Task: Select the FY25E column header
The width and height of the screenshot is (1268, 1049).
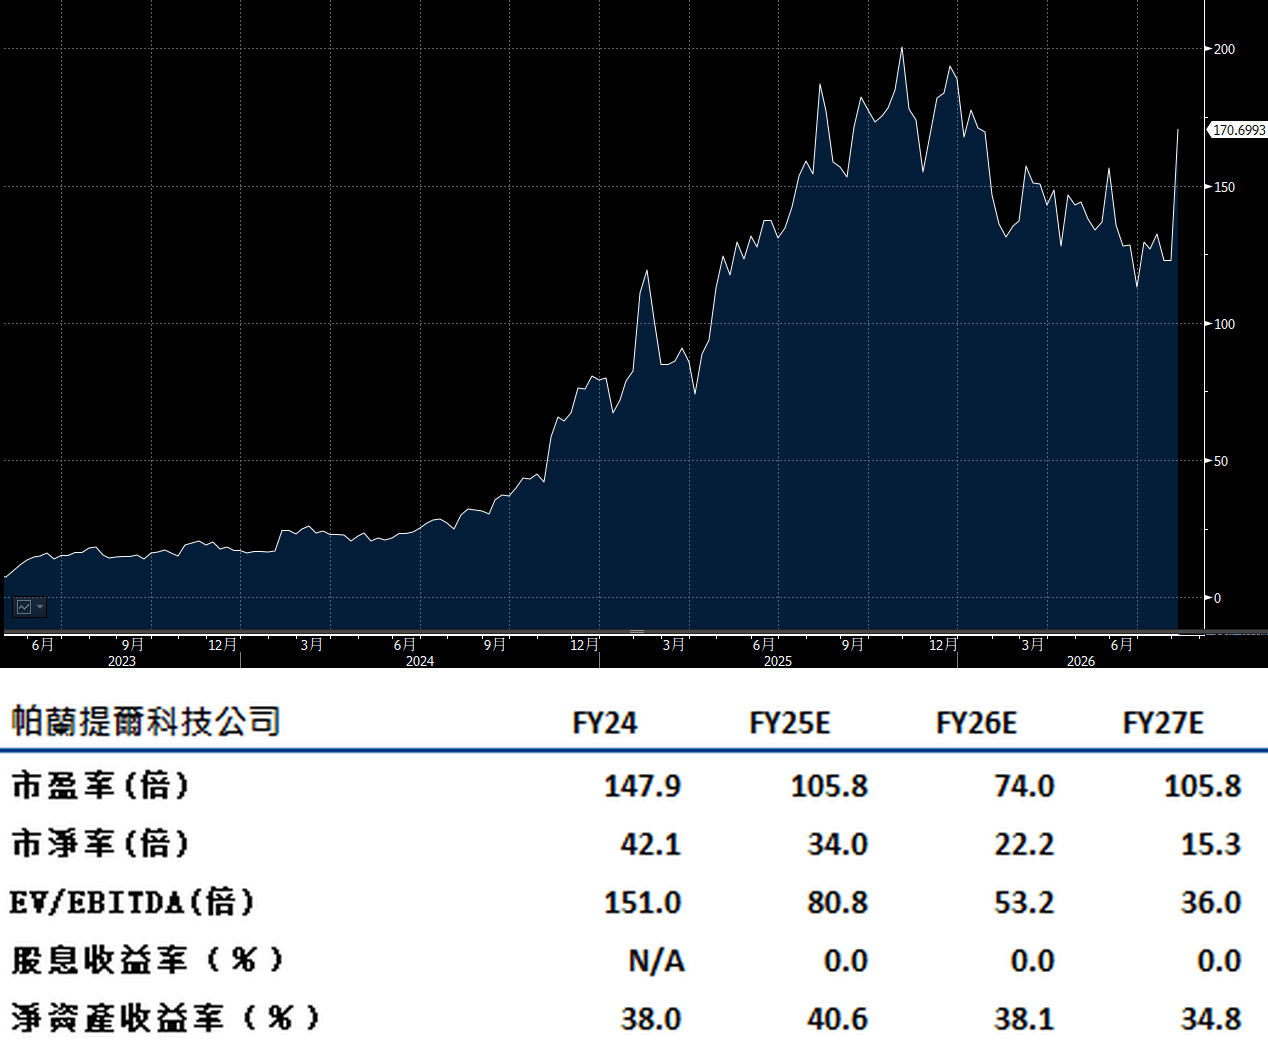Action: coord(790,723)
